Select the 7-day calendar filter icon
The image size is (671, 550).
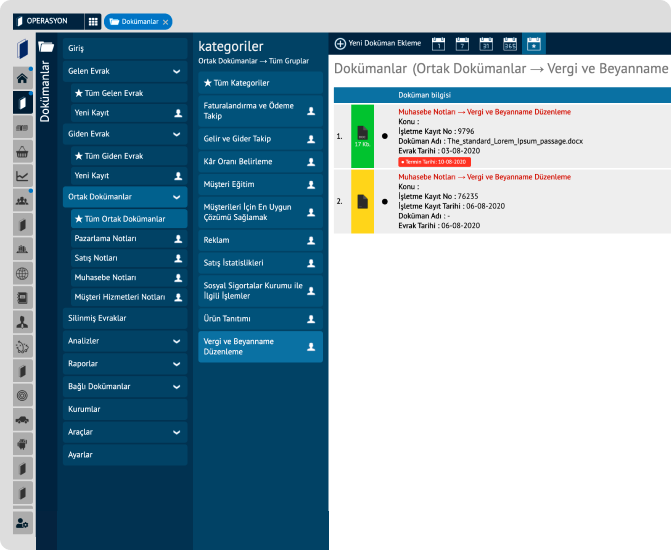[x=462, y=44]
